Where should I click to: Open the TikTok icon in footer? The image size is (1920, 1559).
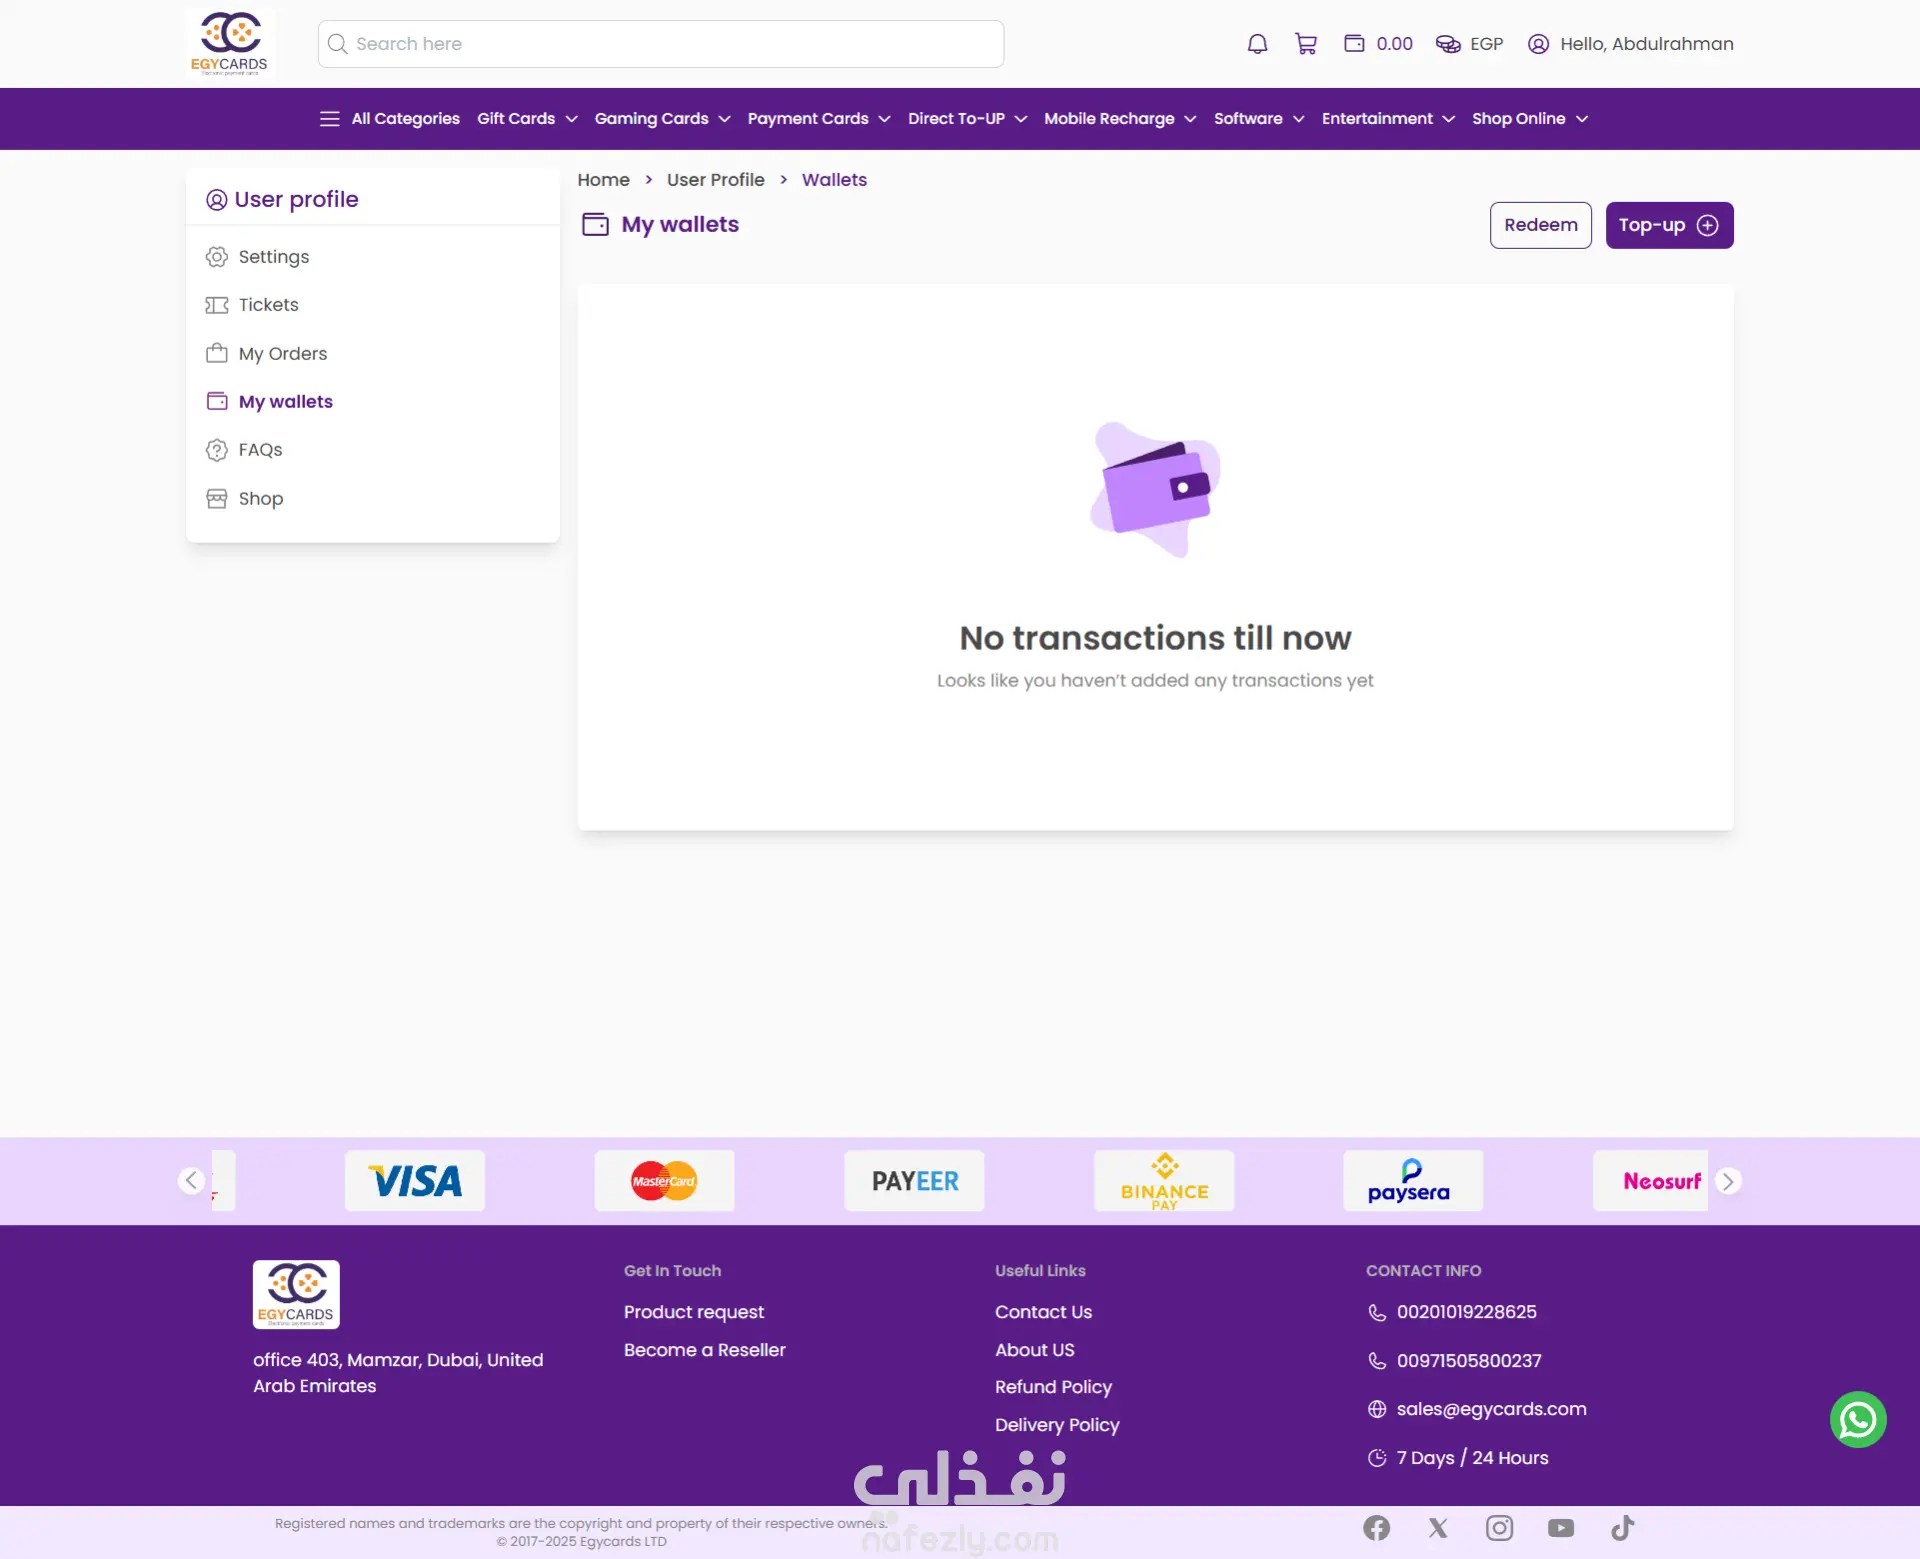pos(1622,1527)
